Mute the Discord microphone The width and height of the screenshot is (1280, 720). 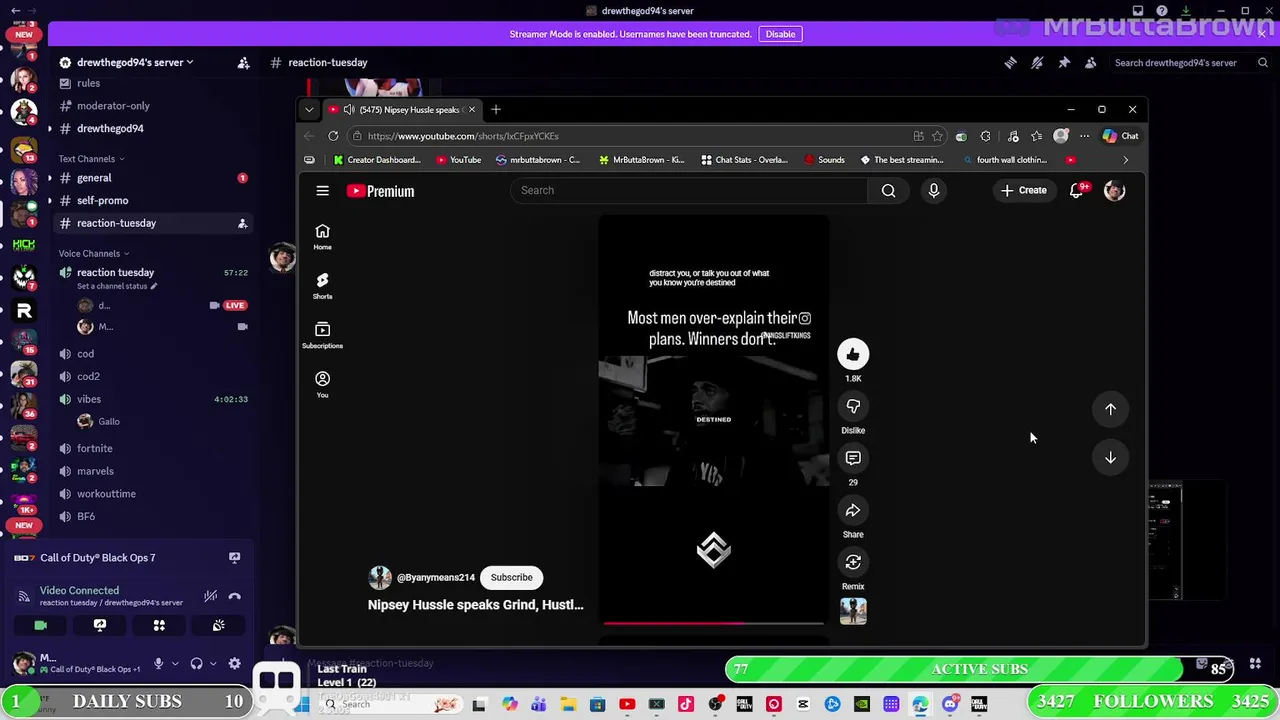157,663
